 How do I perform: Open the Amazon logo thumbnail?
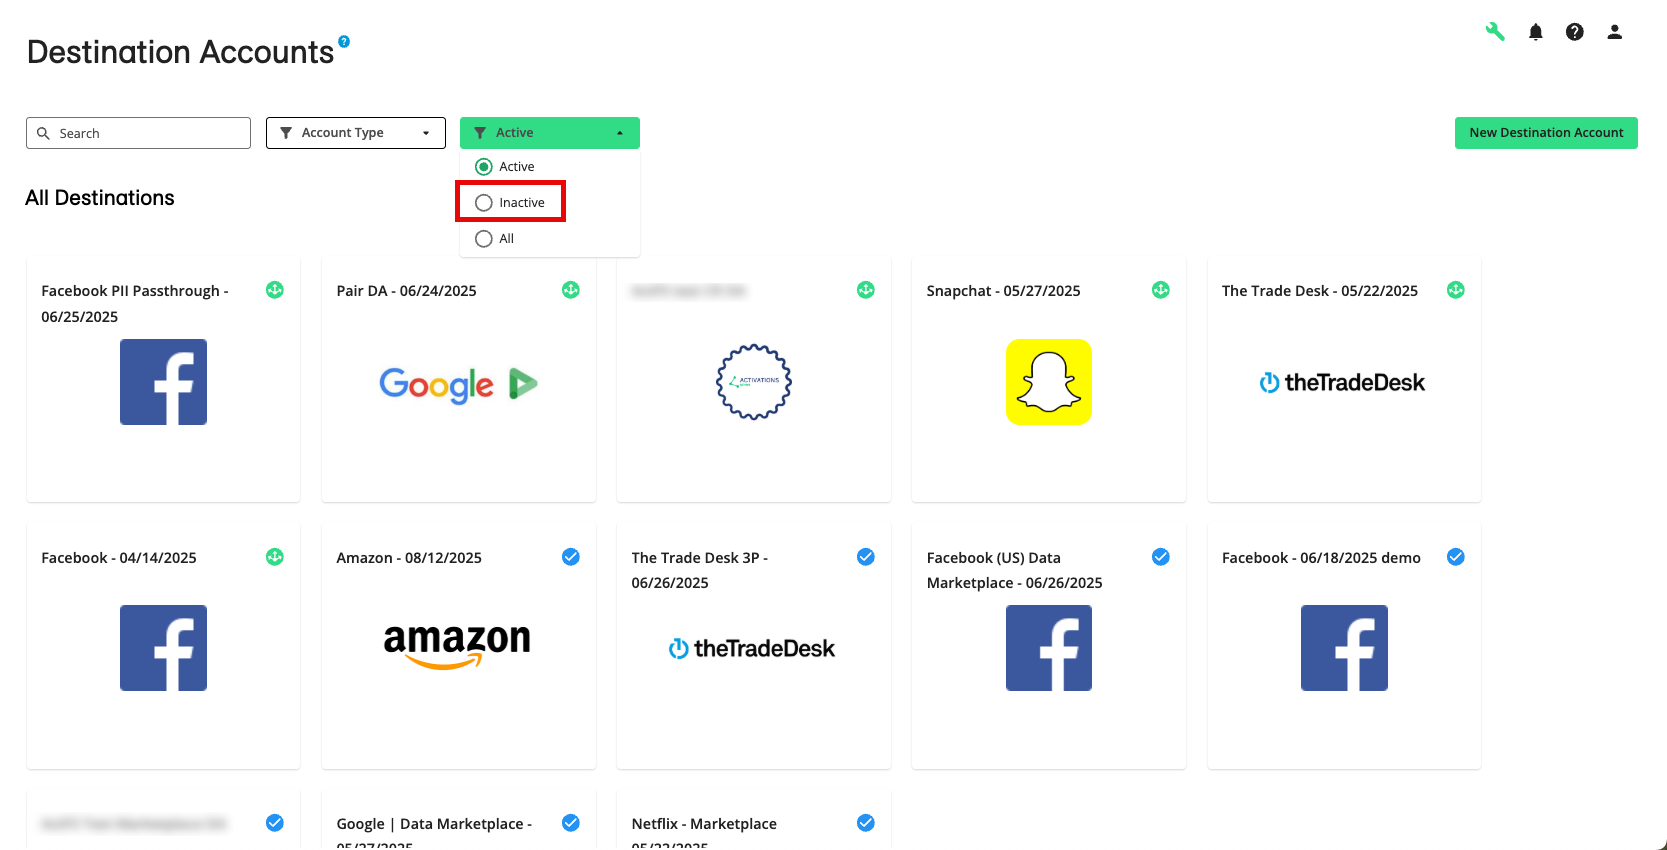click(x=457, y=645)
